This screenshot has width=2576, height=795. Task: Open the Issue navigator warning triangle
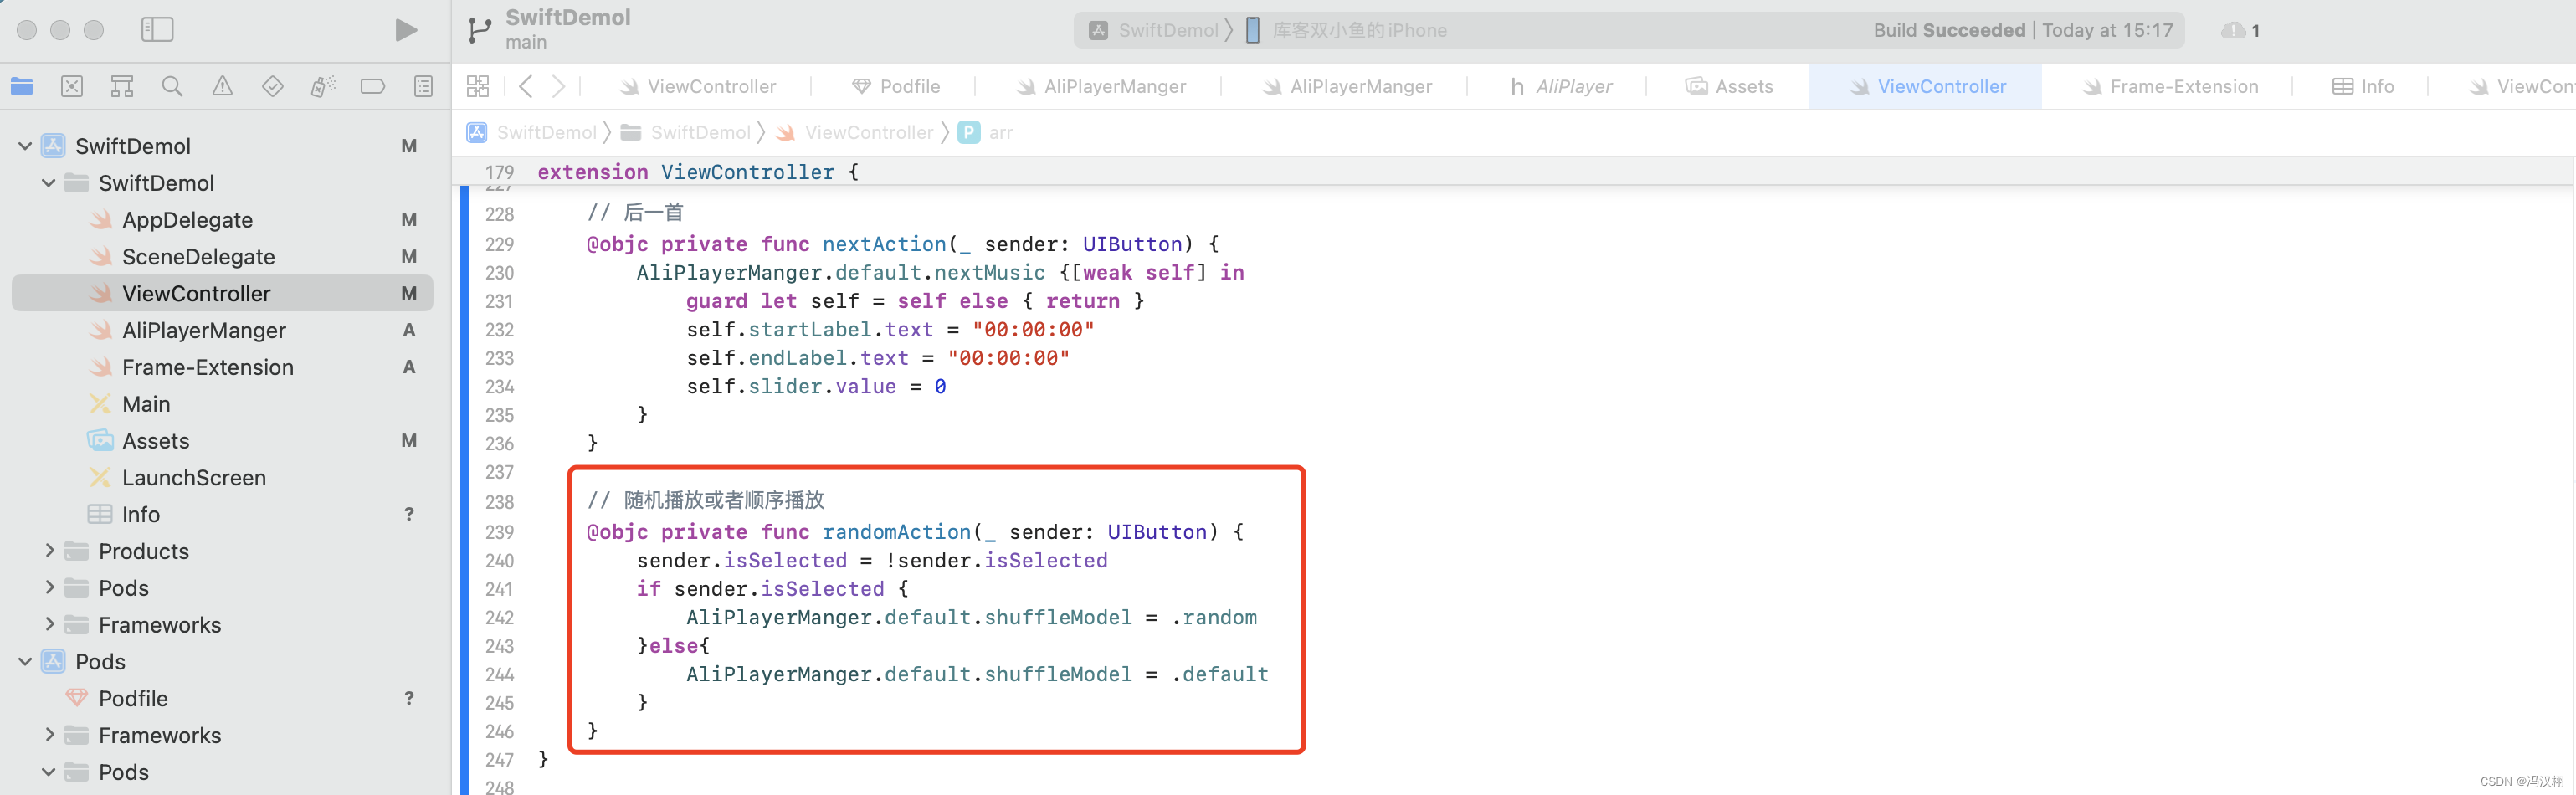coord(222,86)
